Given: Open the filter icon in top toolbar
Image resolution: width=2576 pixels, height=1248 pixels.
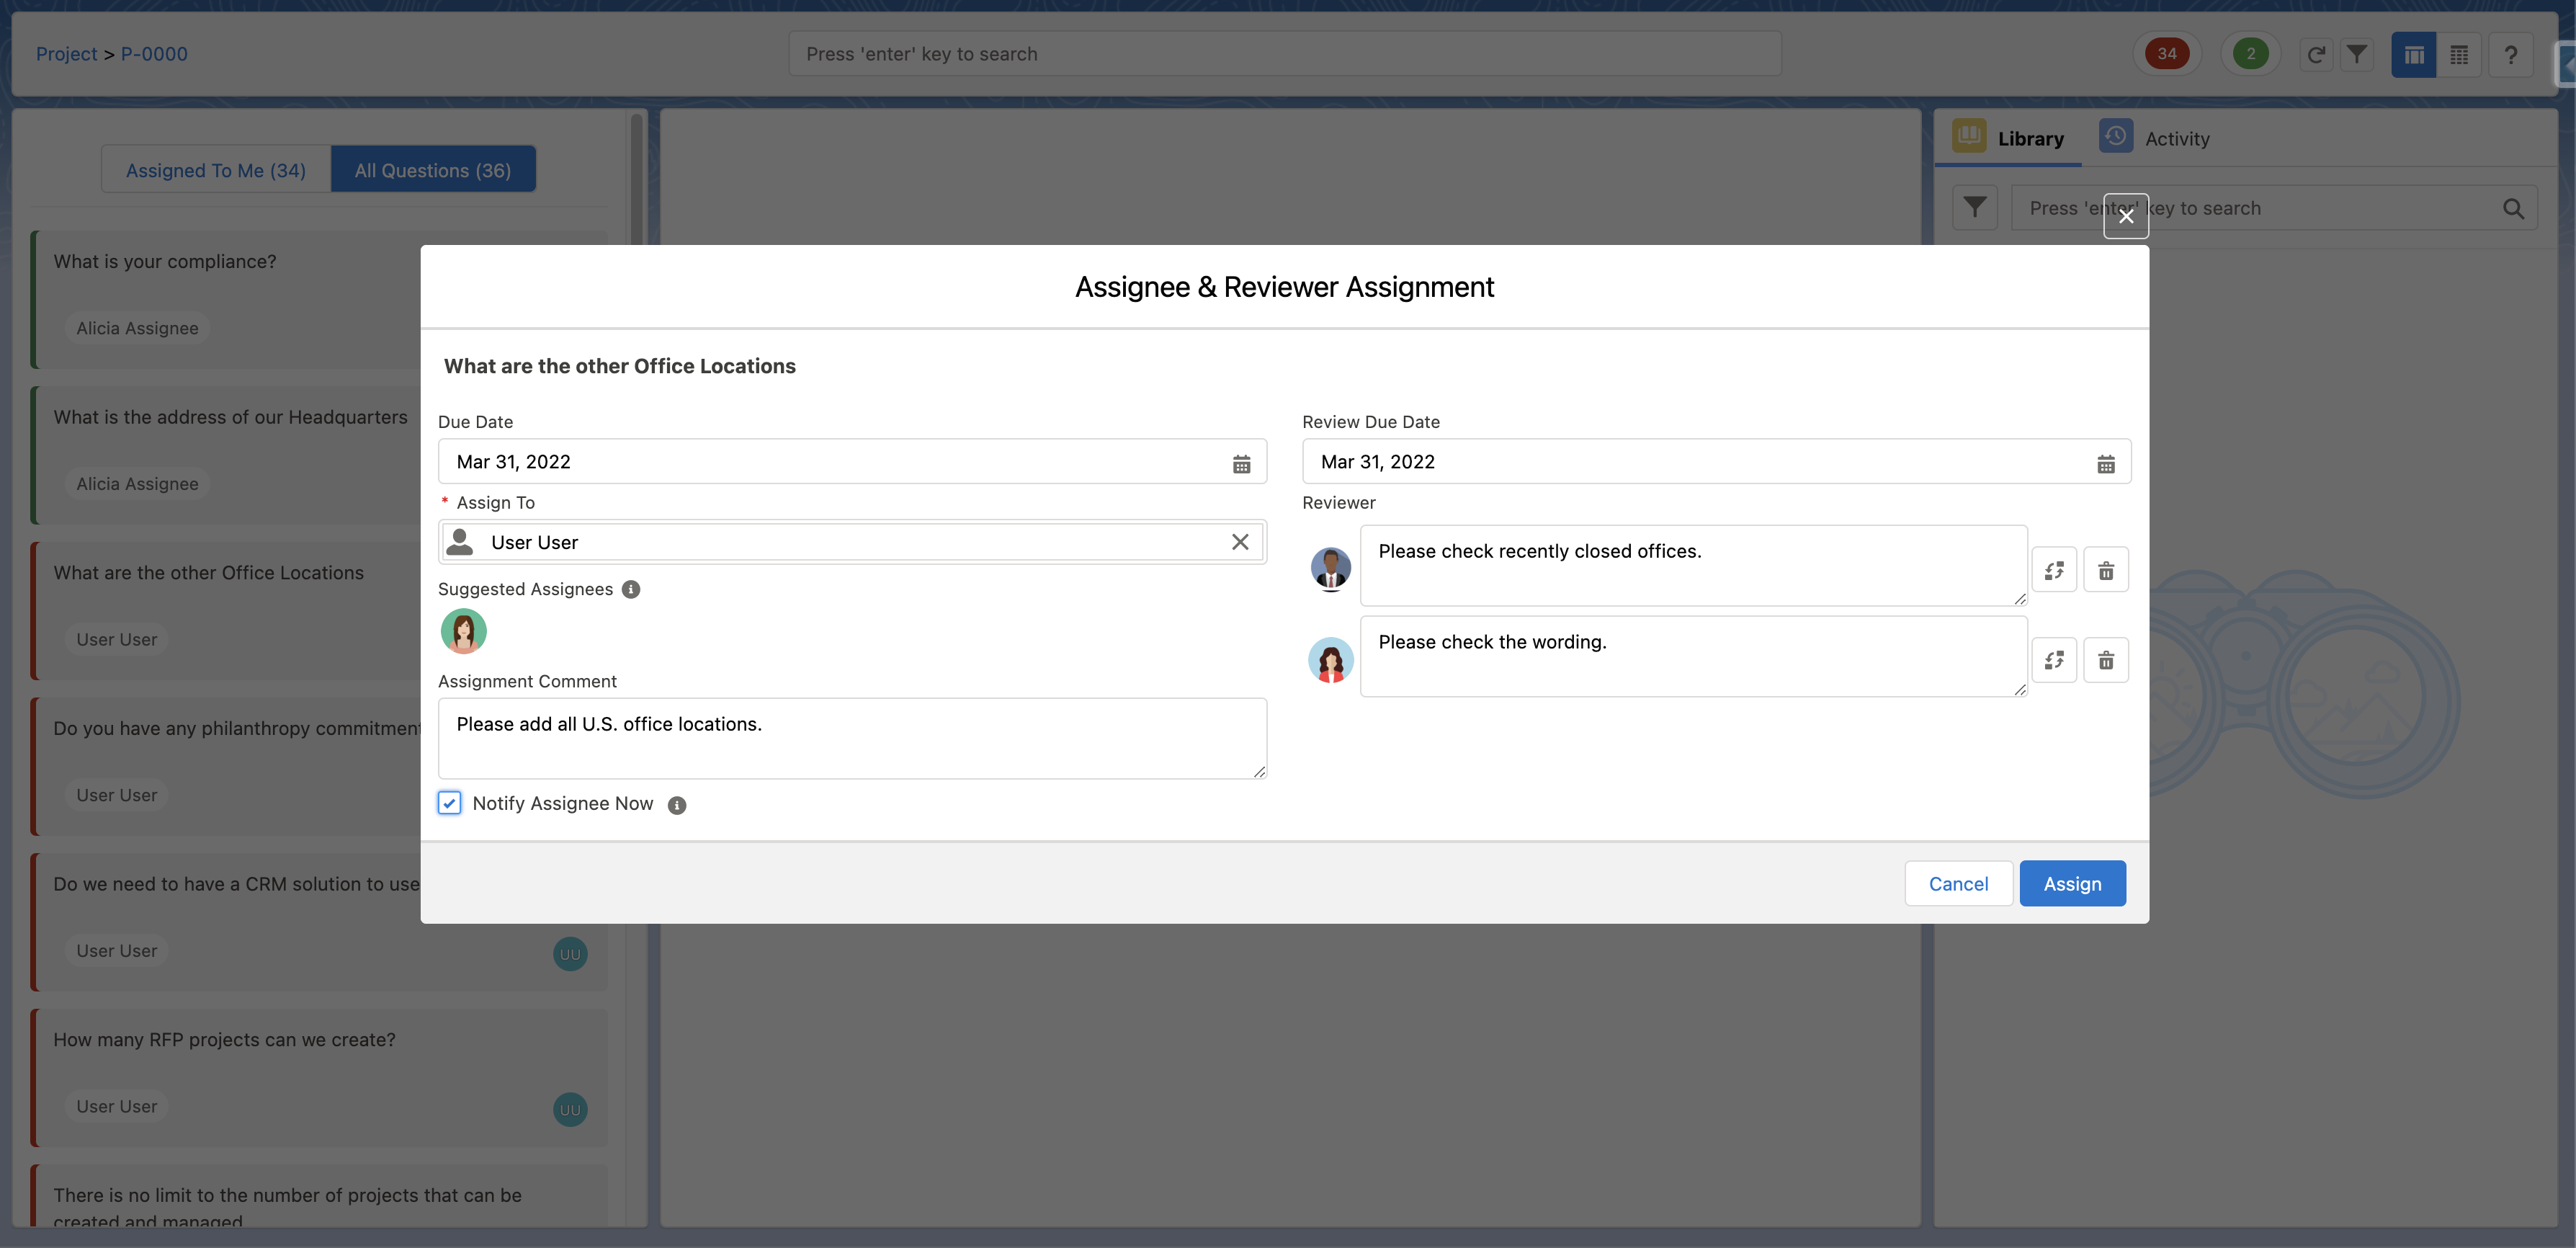Looking at the screenshot, I should 2357,55.
